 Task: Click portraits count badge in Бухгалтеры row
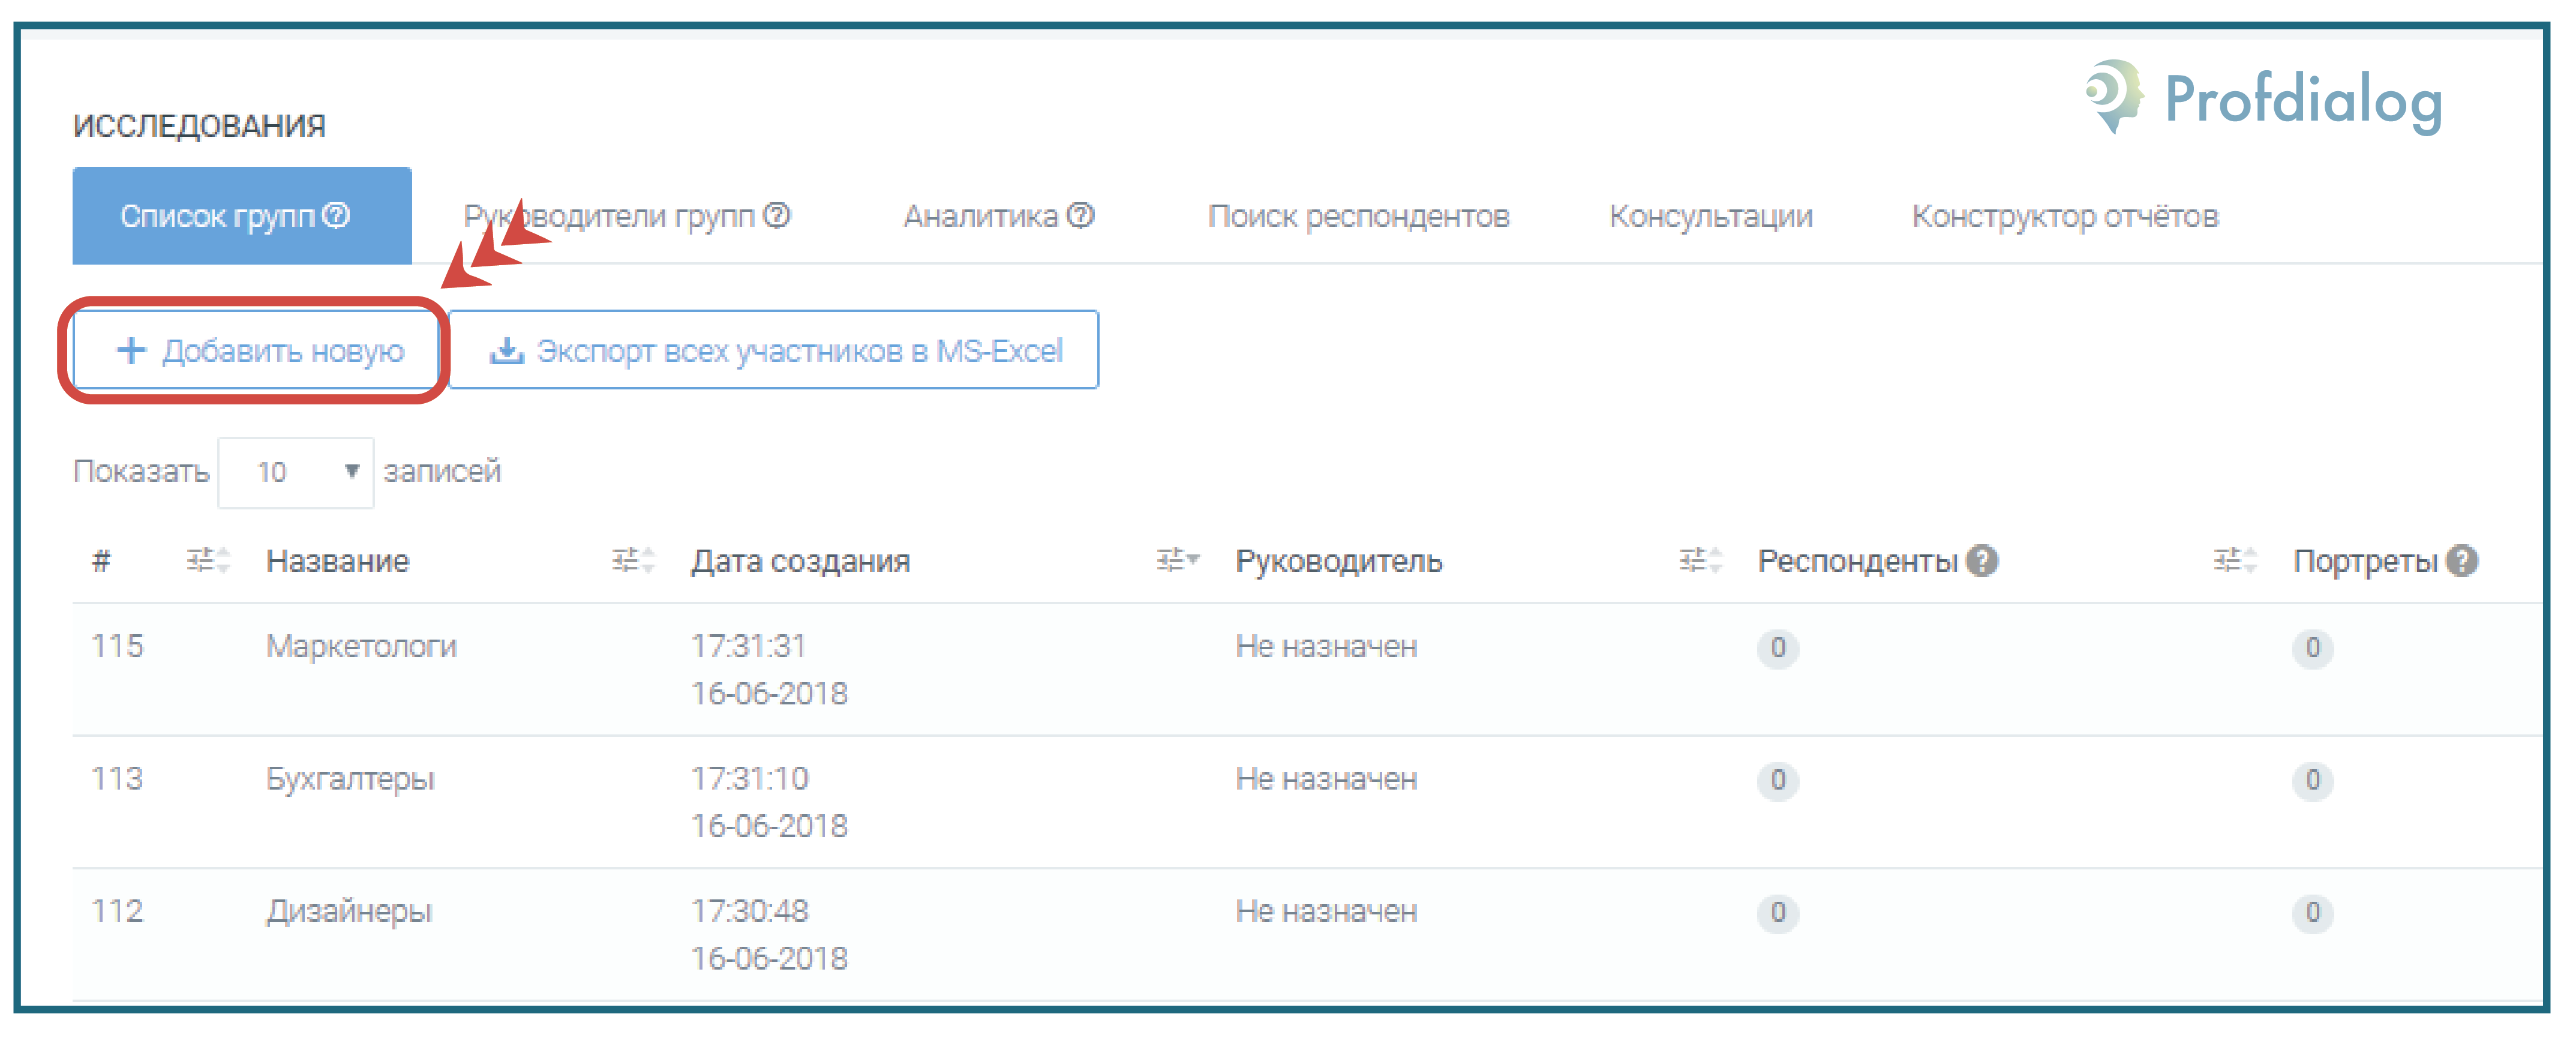pyautogui.click(x=2312, y=780)
